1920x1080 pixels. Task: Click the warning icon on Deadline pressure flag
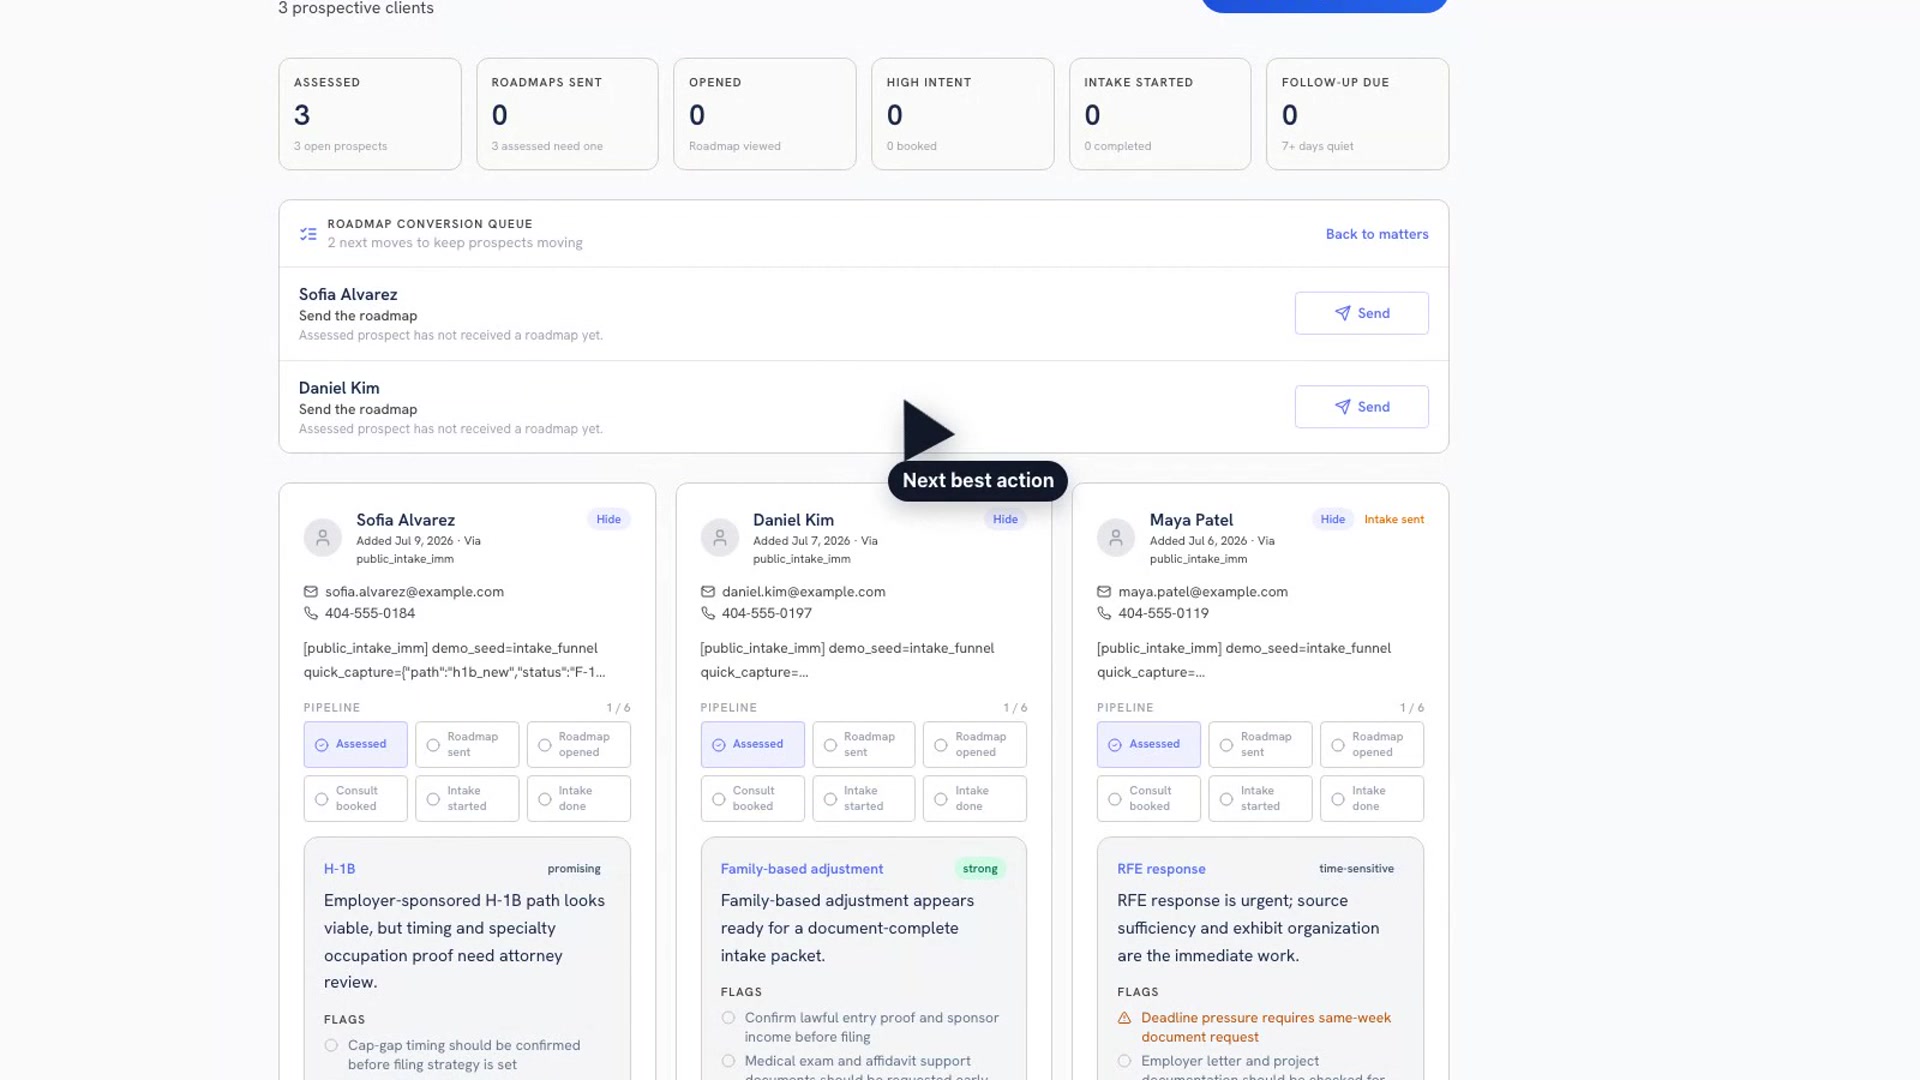pyautogui.click(x=1124, y=1018)
